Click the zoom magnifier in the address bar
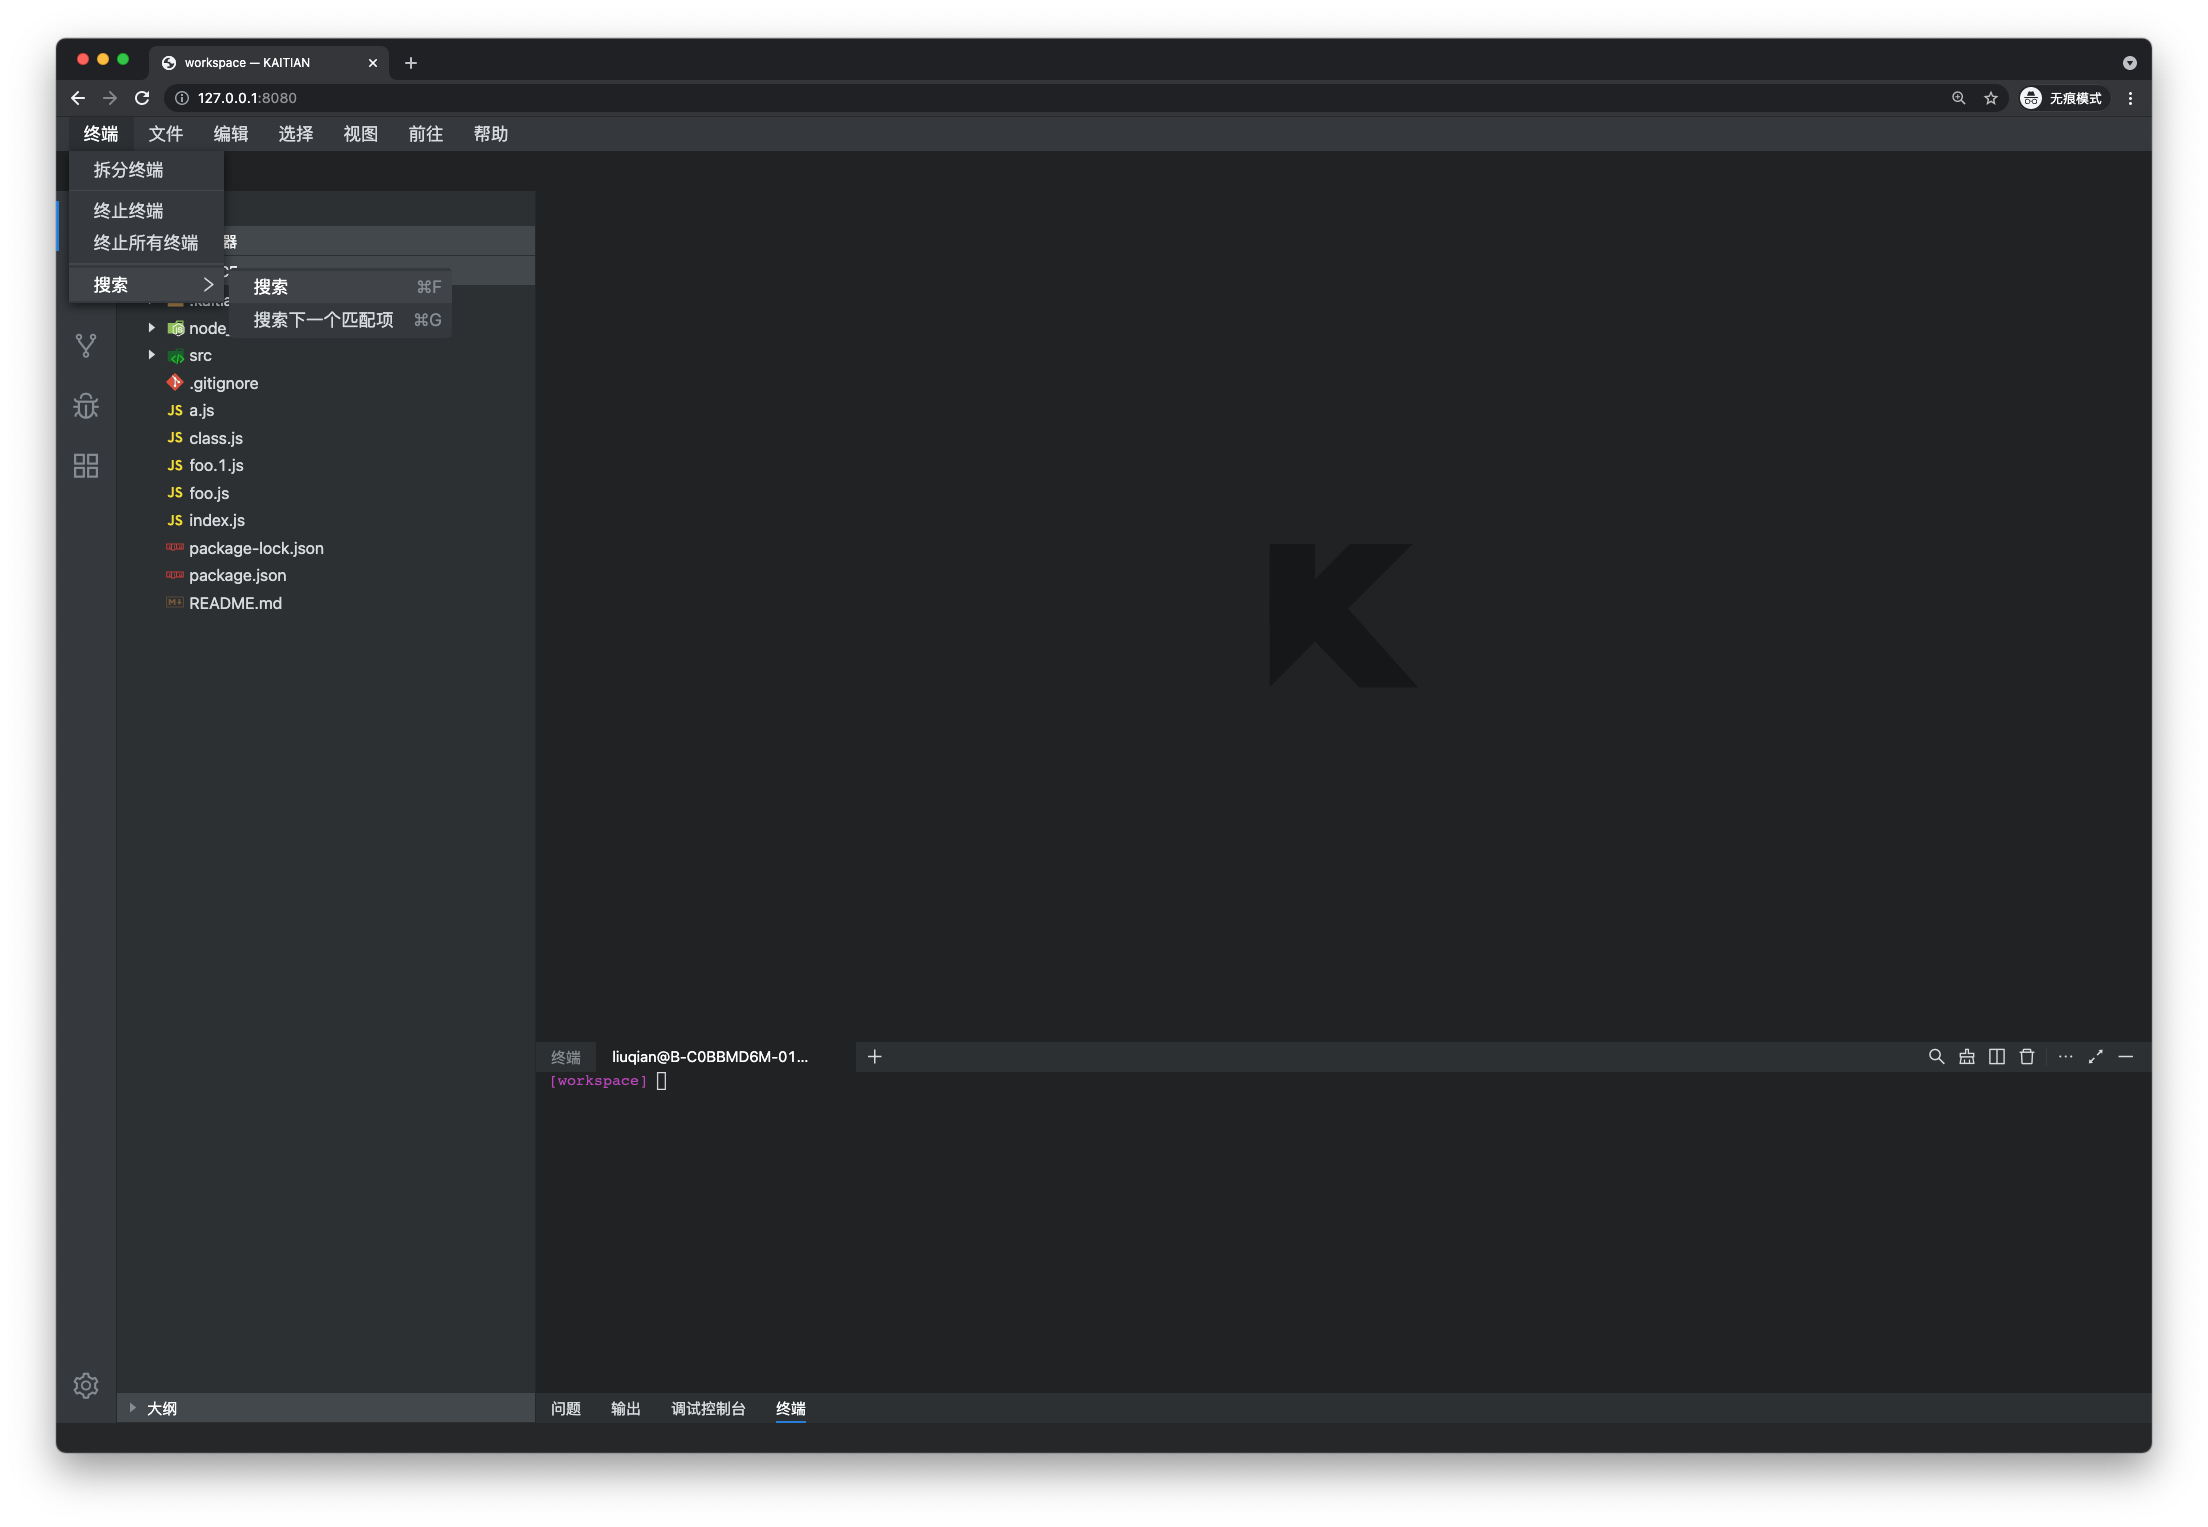This screenshot has height=1527, width=2208. (x=1958, y=98)
